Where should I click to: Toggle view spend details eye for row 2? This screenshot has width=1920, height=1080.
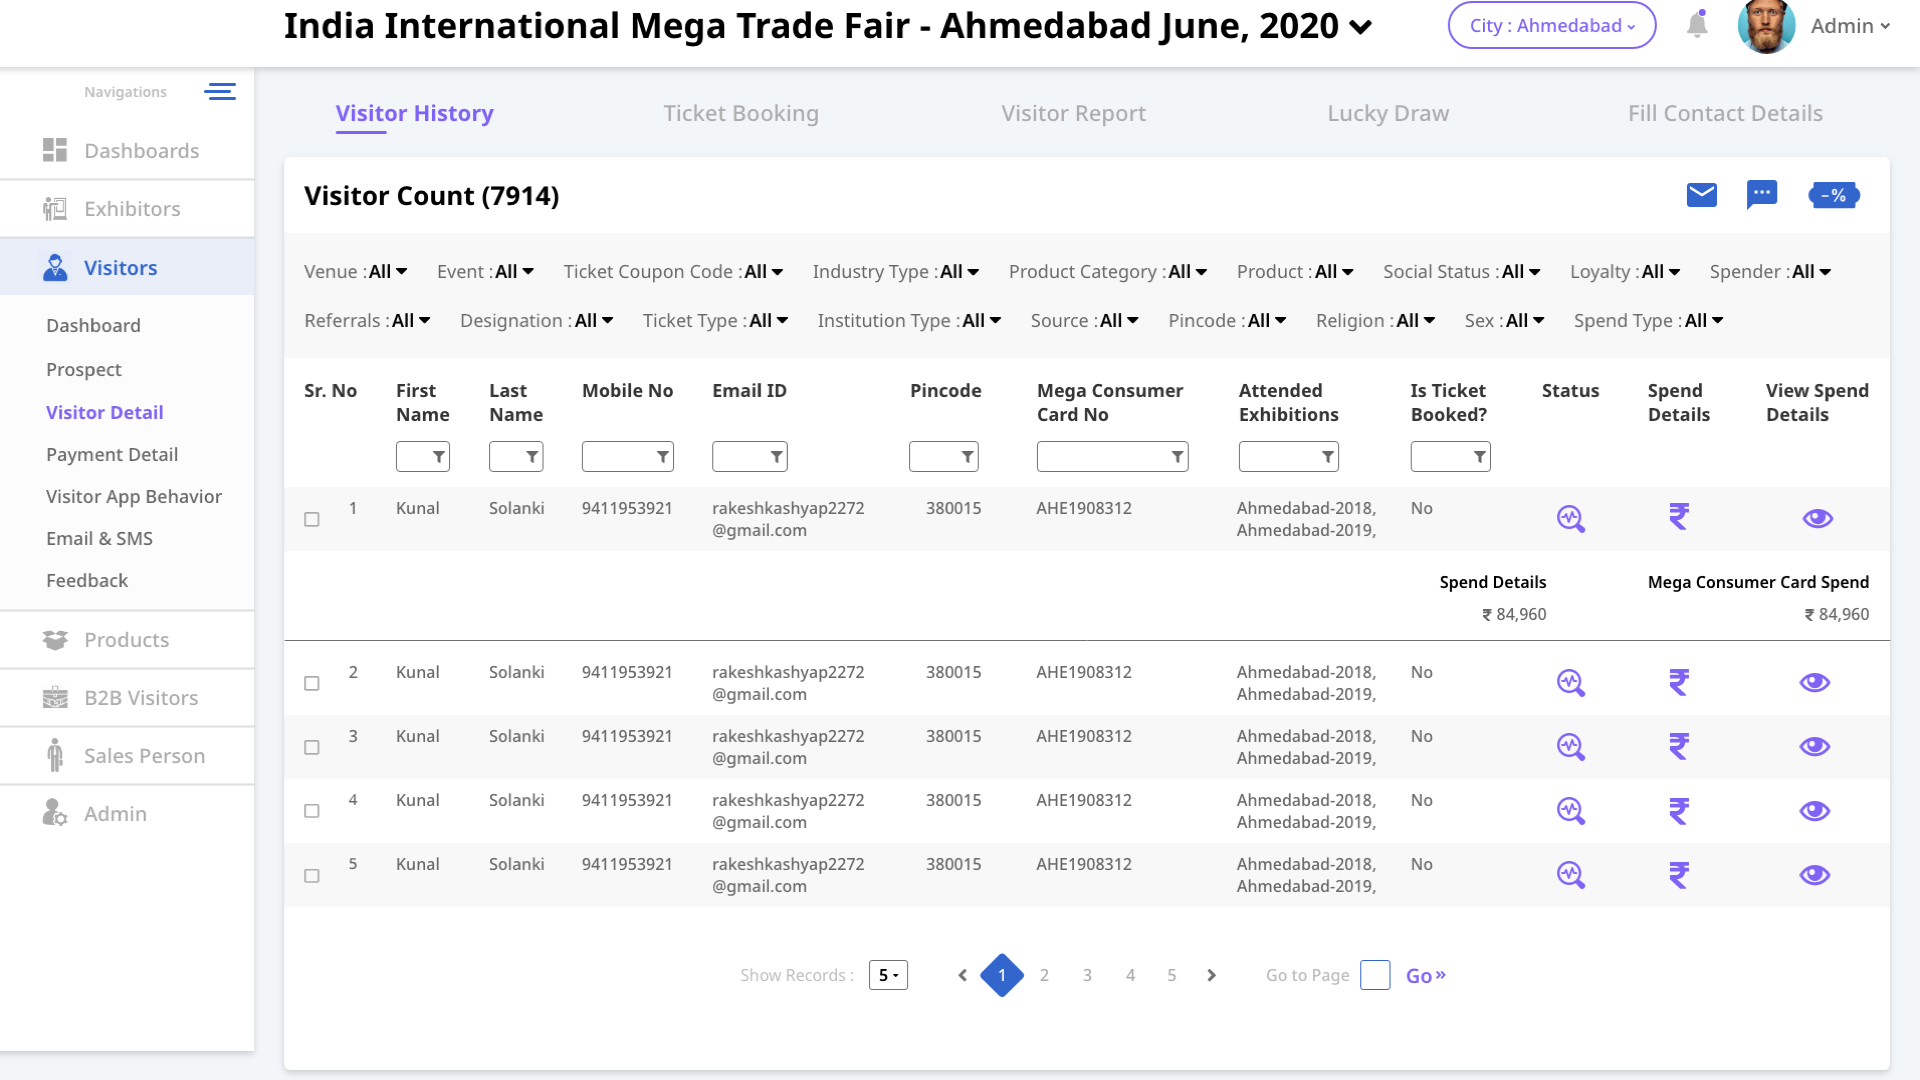[1814, 682]
